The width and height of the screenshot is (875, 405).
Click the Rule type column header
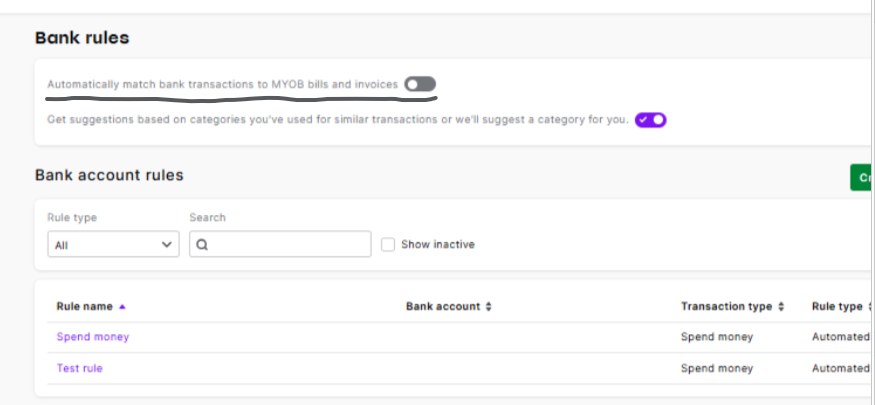[x=837, y=307]
